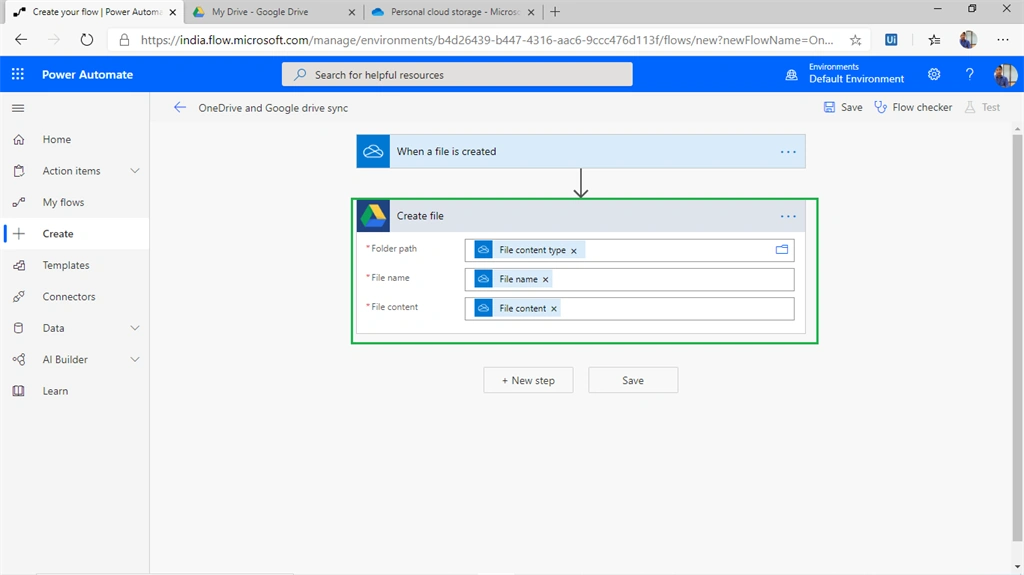The width and height of the screenshot is (1024, 575).
Task: Expand the Data section chevron
Action: [x=135, y=328]
